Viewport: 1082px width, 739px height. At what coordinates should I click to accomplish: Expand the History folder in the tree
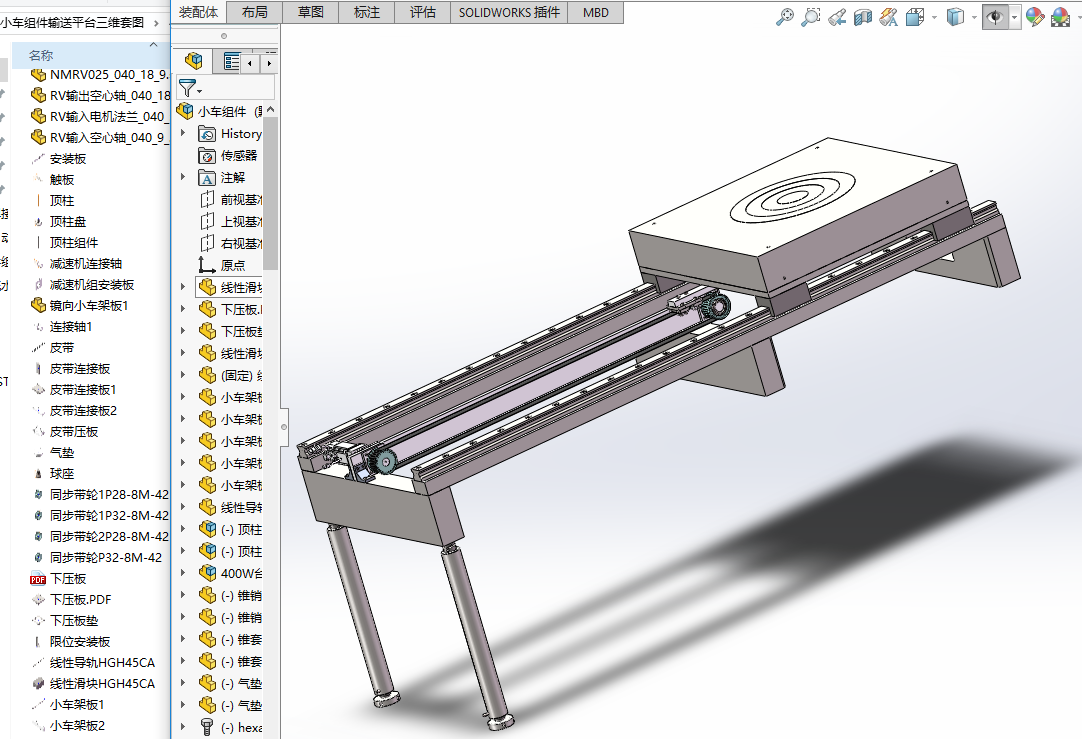[182, 134]
